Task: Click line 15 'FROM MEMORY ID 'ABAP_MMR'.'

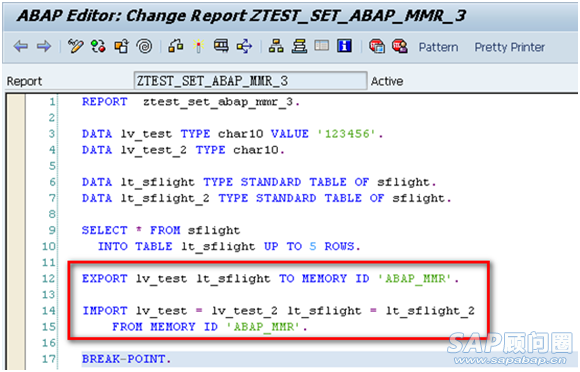Action: pos(210,327)
